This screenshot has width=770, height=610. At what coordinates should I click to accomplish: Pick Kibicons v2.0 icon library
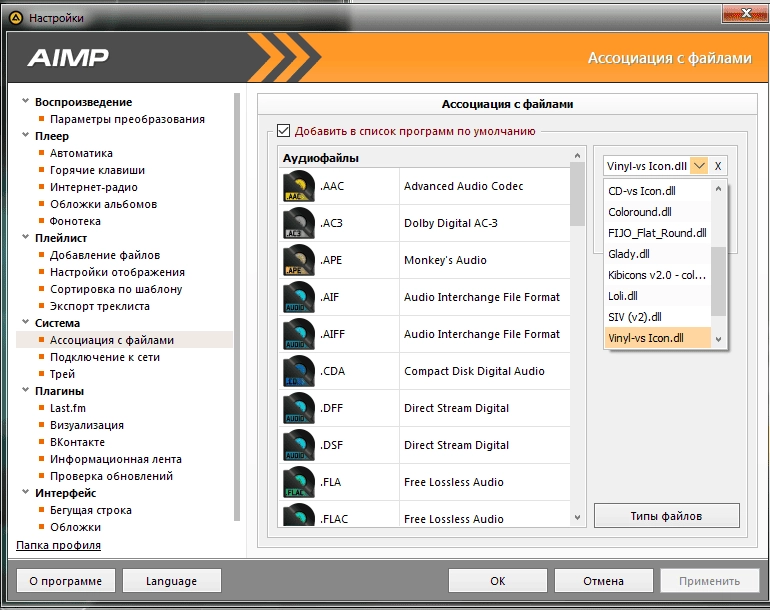658,275
